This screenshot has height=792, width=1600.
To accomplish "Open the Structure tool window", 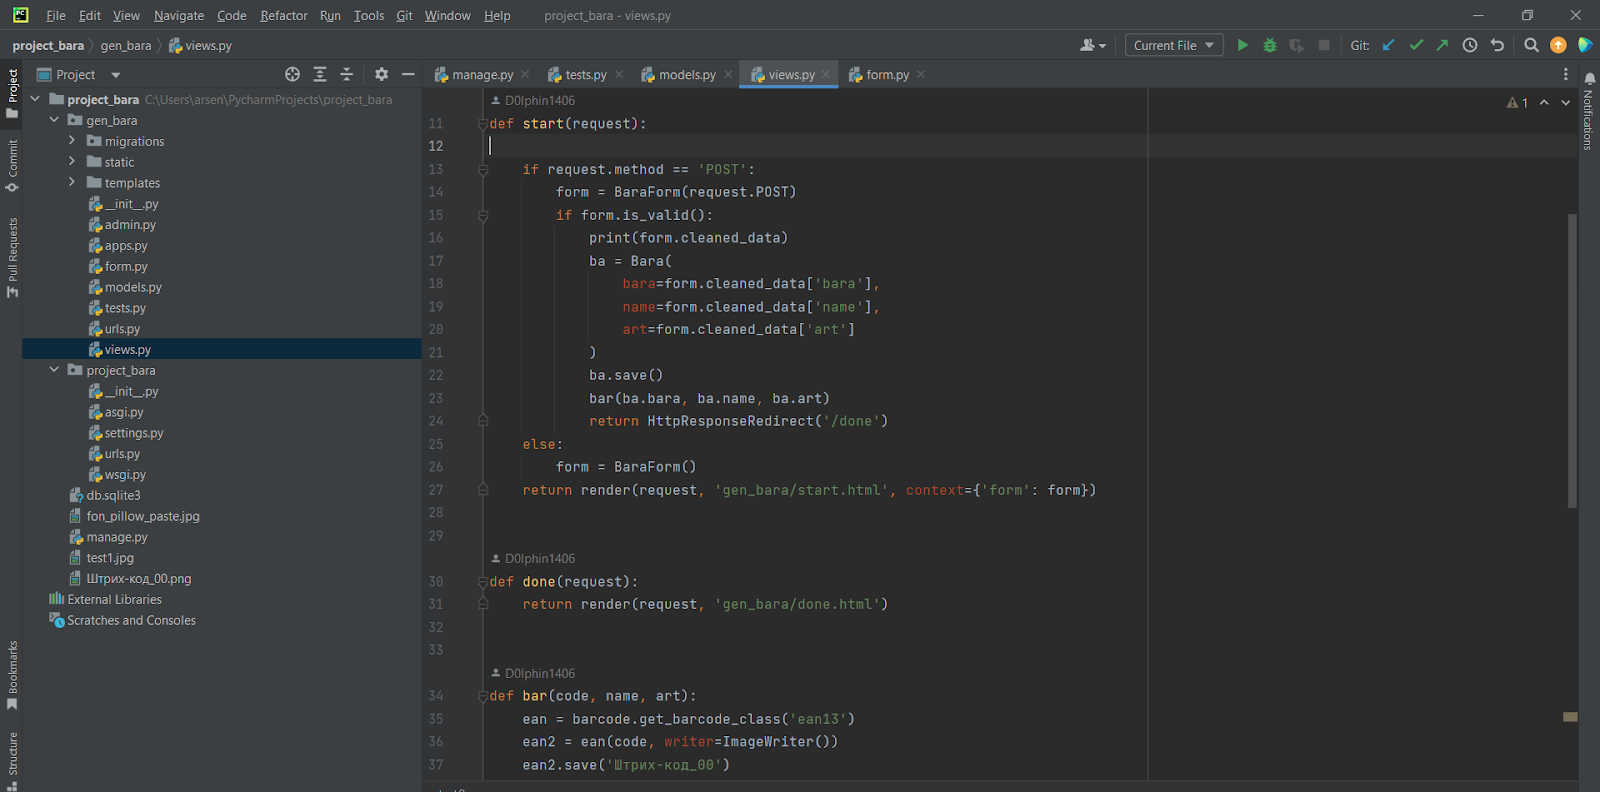I will click(x=12, y=760).
